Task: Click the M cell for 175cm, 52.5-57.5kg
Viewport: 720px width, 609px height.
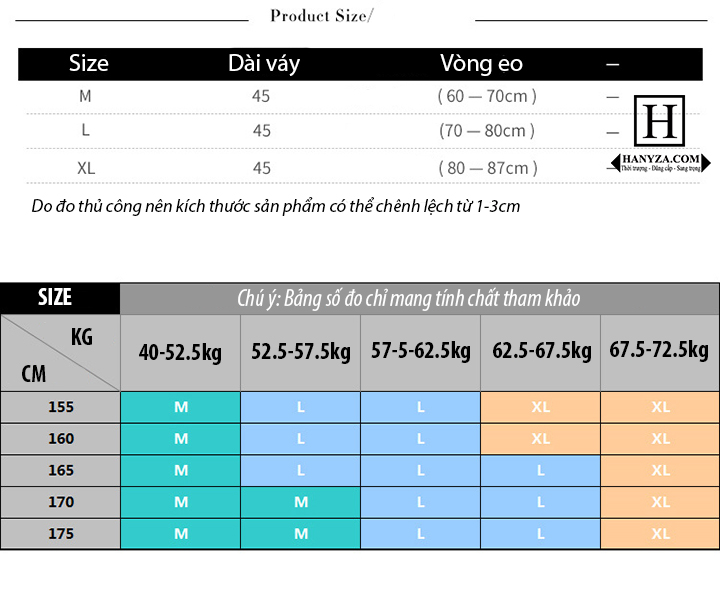Action: point(301,534)
